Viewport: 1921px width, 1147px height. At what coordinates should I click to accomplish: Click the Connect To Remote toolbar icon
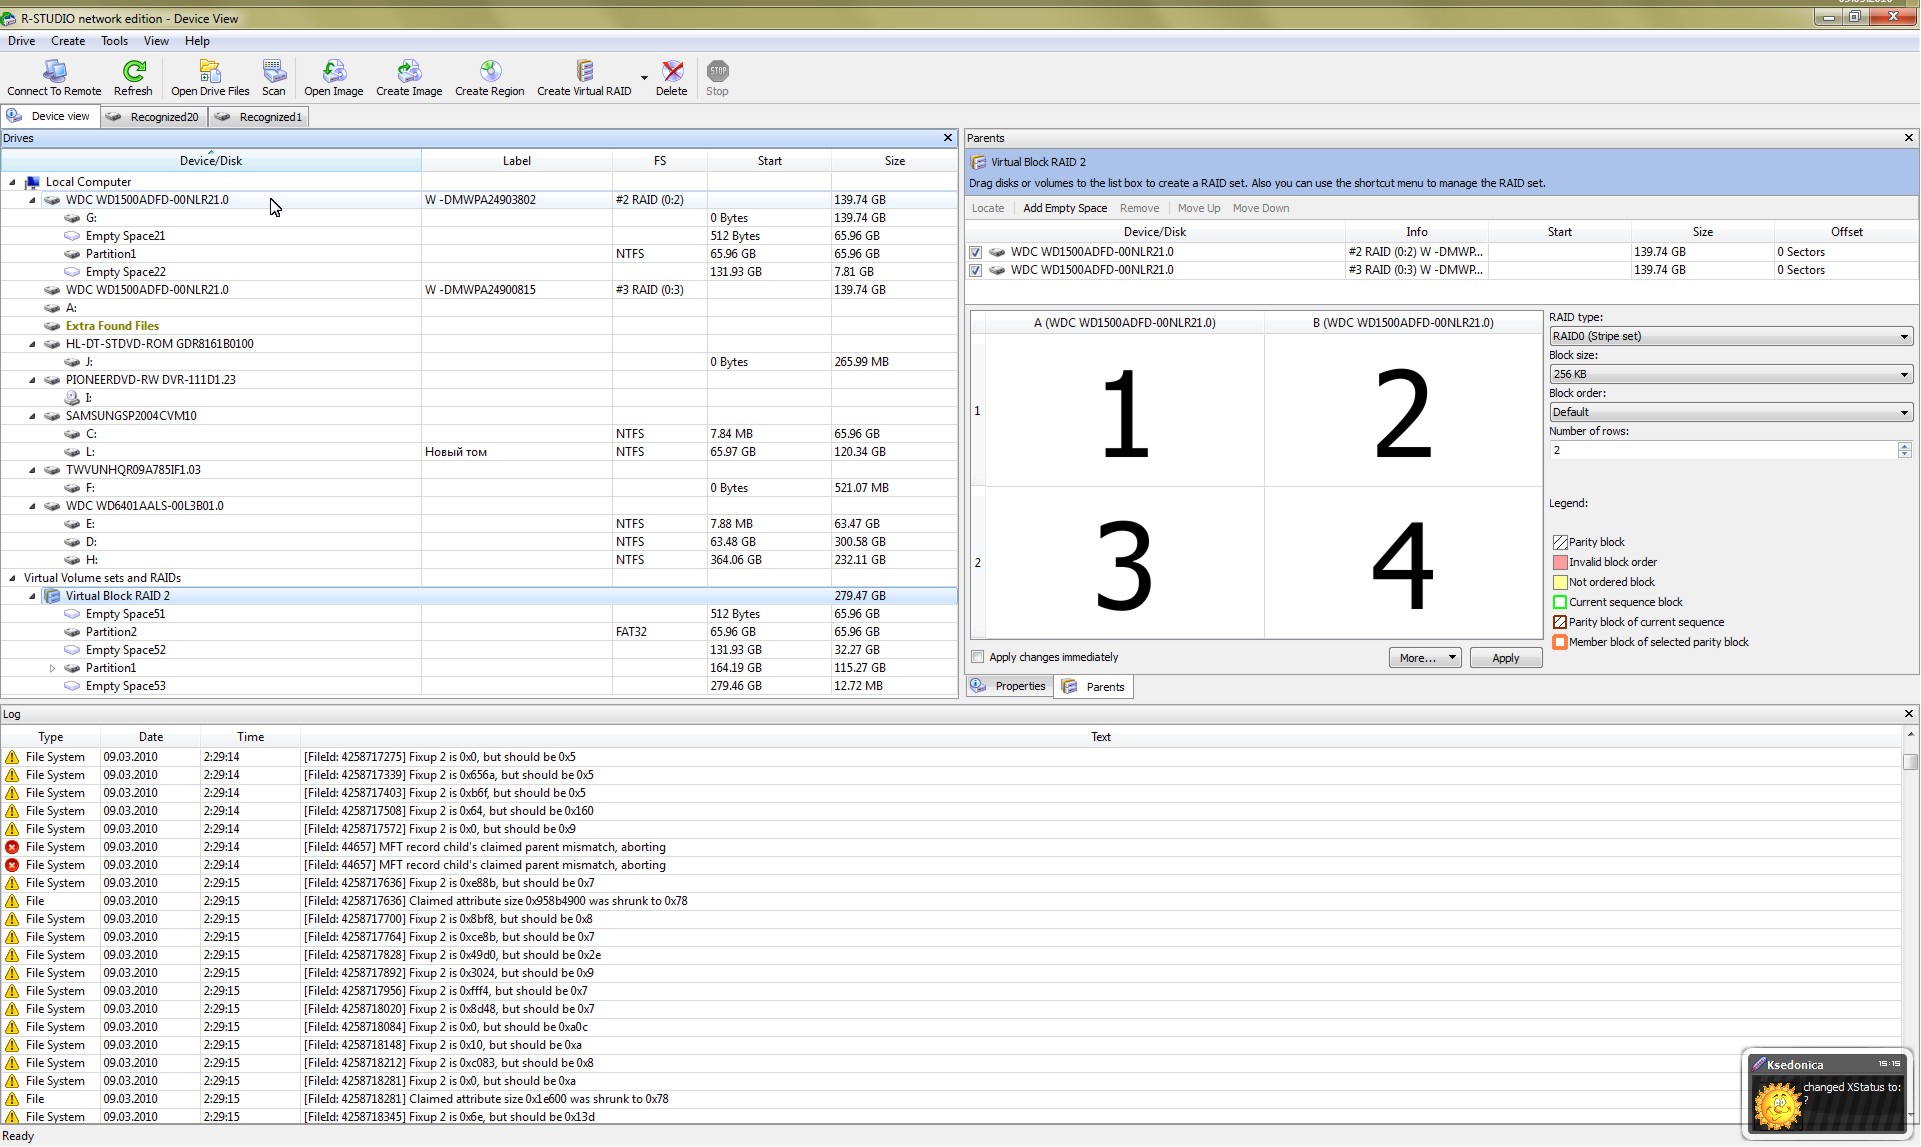[x=54, y=71]
